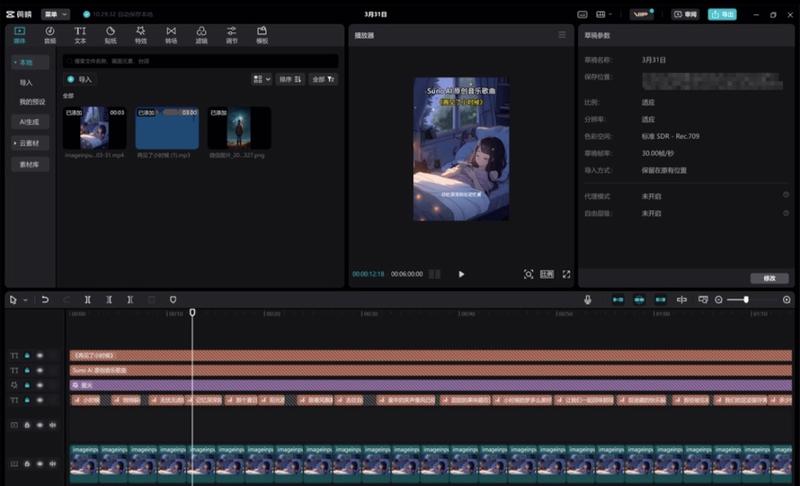This screenshot has height=486, width=800.
Task: Open the 排序 sort options
Action: pos(290,80)
